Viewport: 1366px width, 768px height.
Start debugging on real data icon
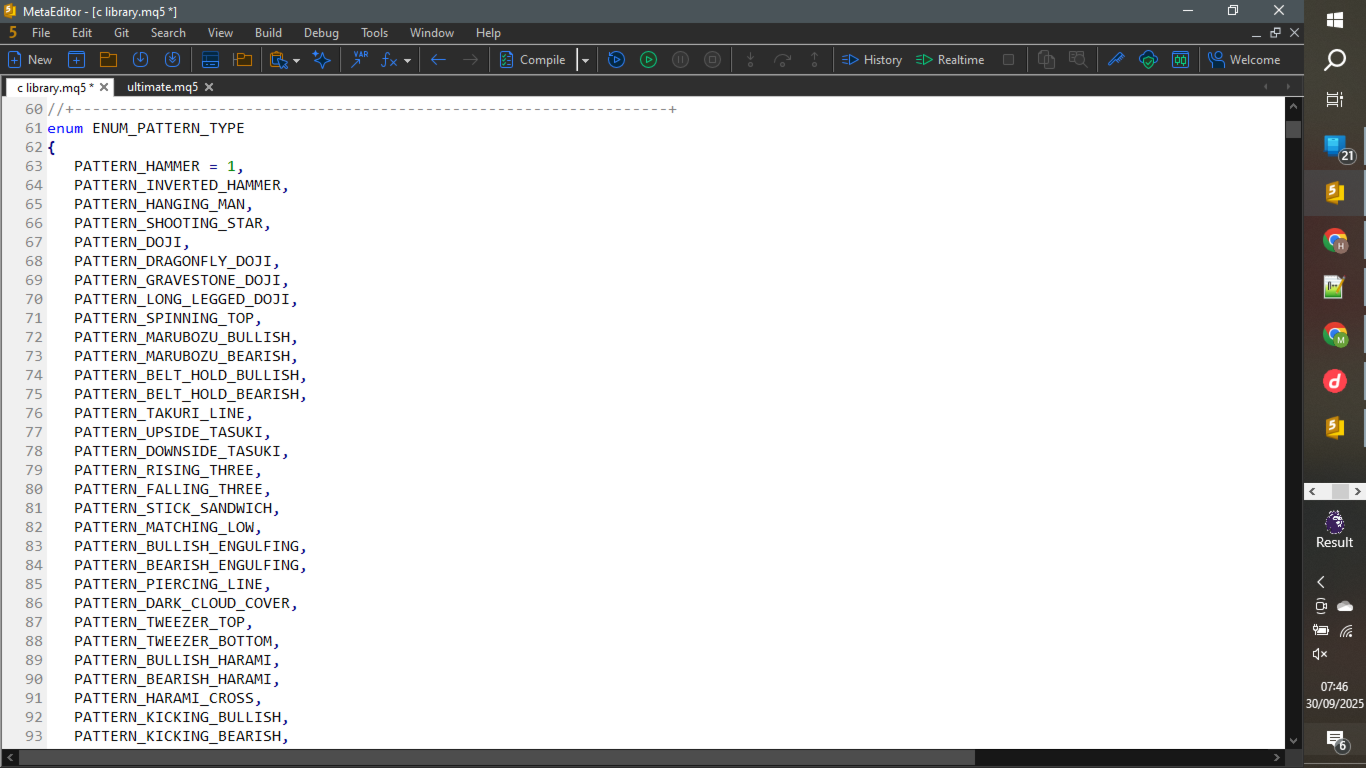(x=649, y=60)
